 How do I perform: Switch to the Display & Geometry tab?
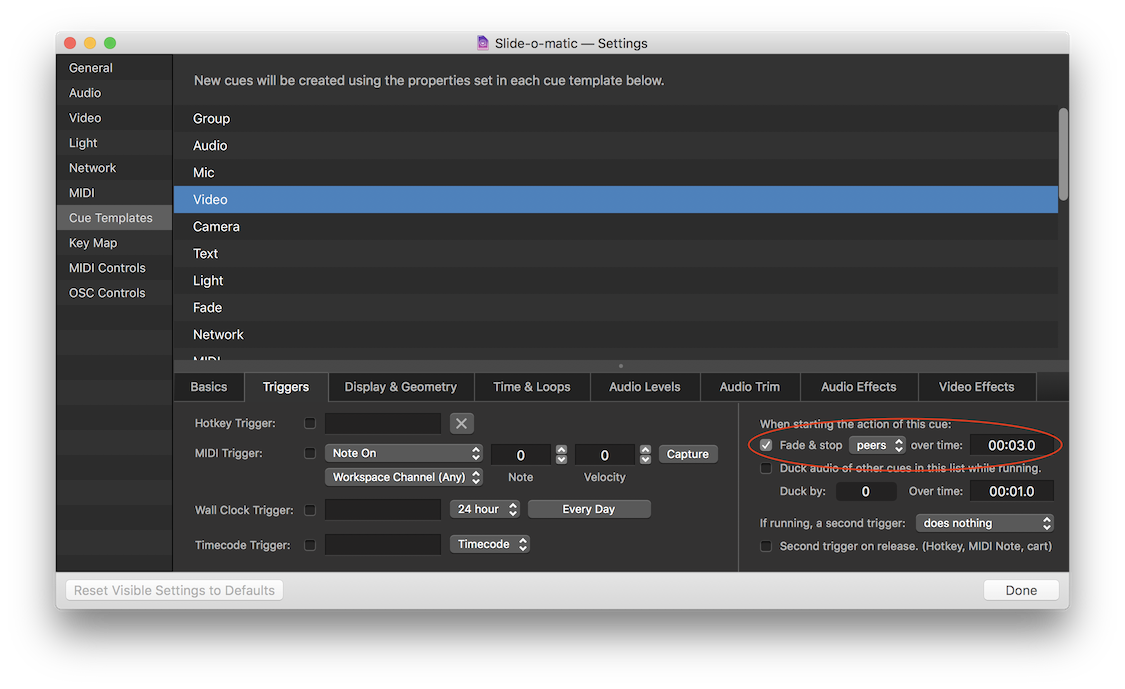tap(400, 387)
